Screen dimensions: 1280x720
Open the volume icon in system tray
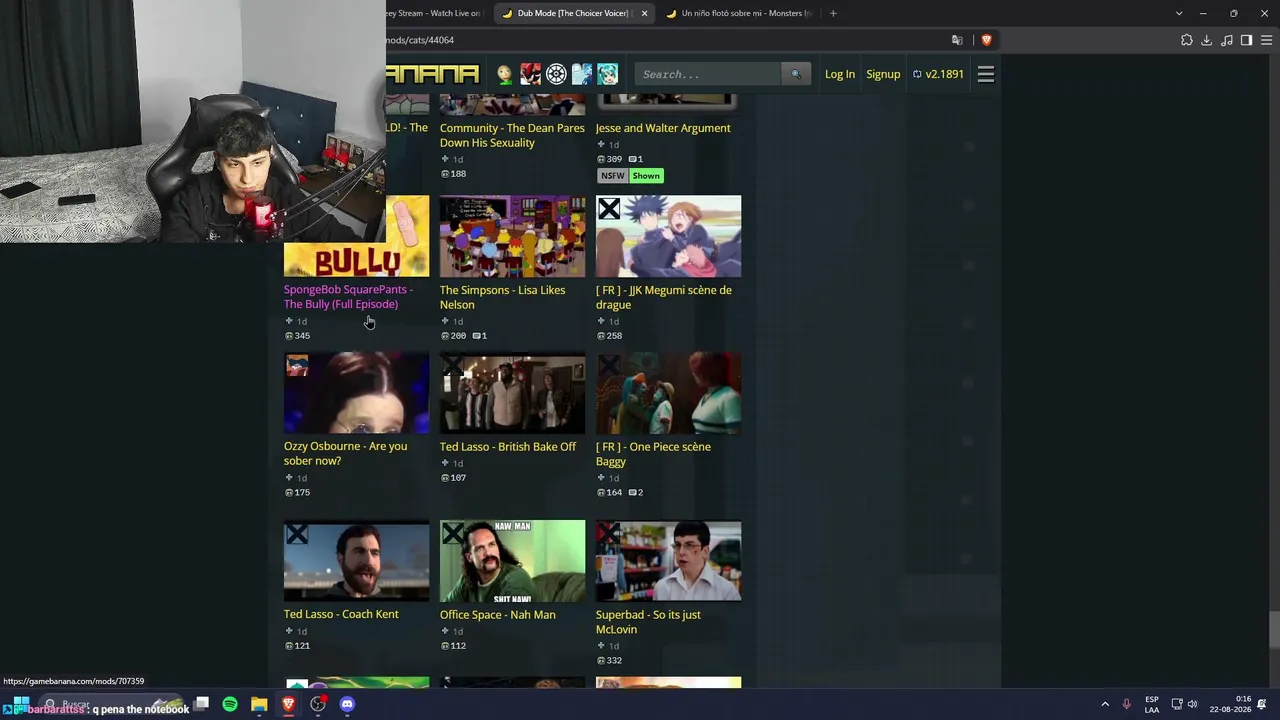tap(1192, 704)
